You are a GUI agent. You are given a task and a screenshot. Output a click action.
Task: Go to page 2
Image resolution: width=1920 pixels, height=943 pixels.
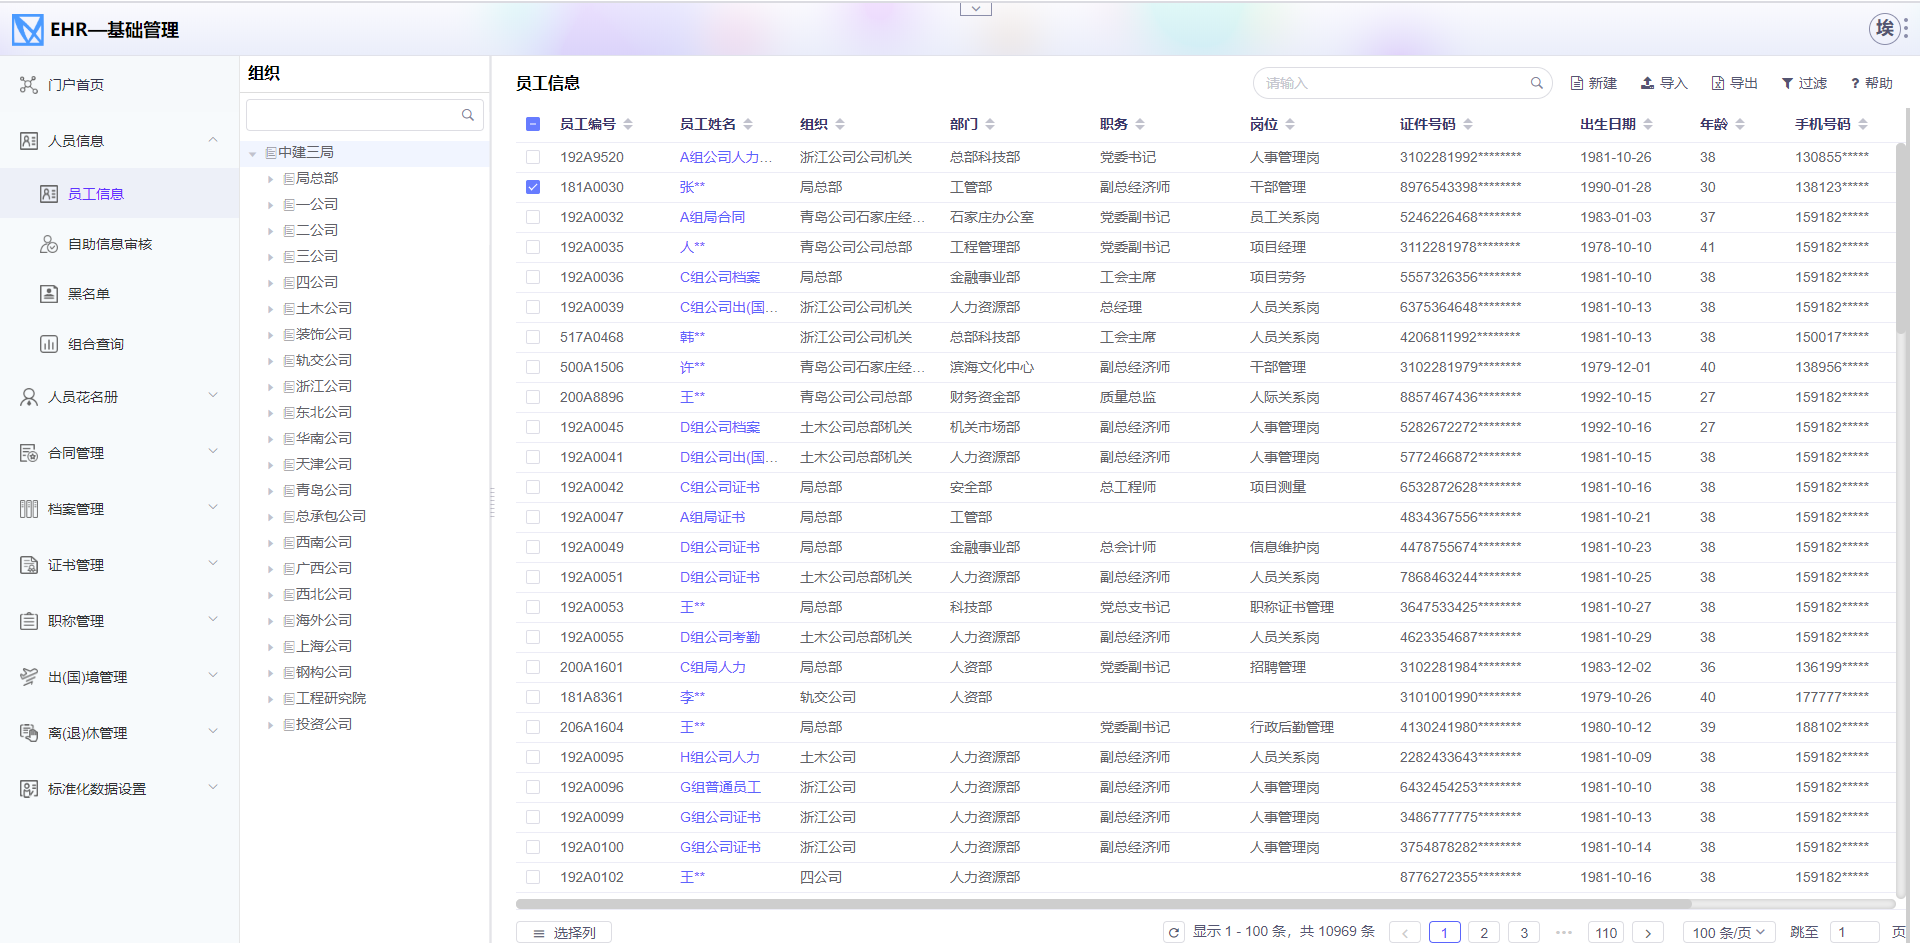coord(1484,932)
